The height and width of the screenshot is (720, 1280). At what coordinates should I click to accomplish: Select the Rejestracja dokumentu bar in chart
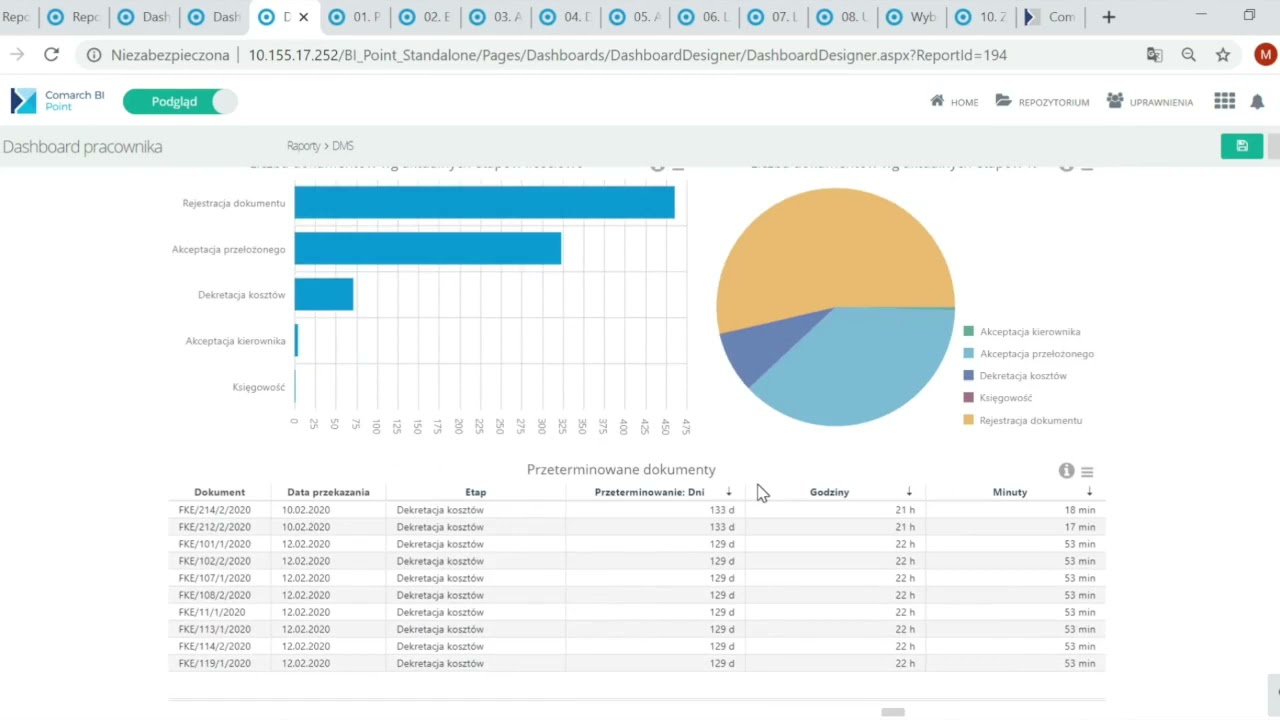point(484,203)
